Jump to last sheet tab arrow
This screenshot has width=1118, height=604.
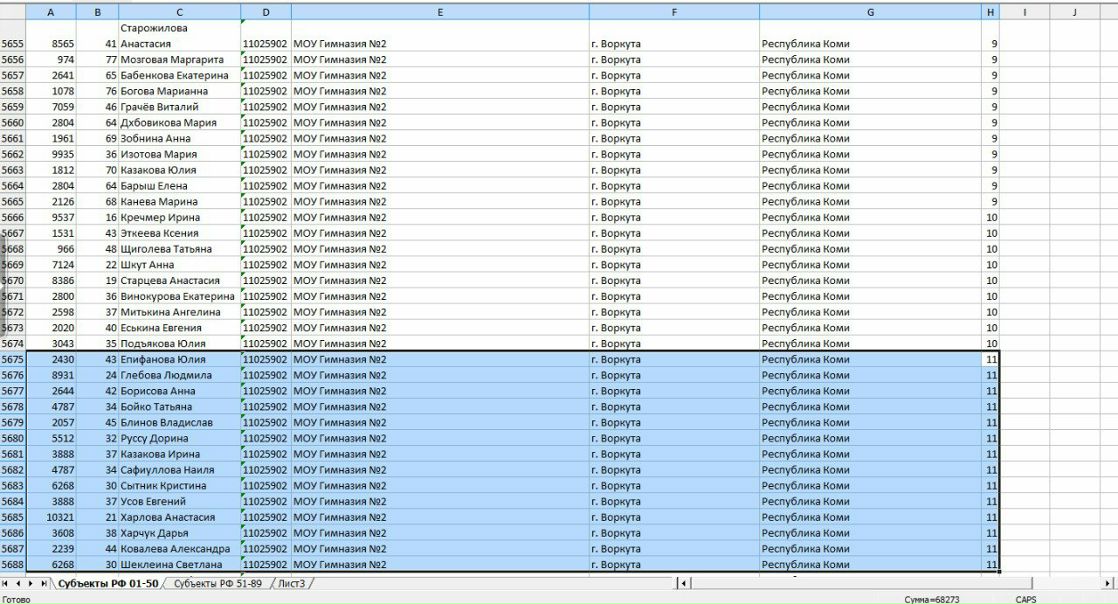(x=44, y=582)
